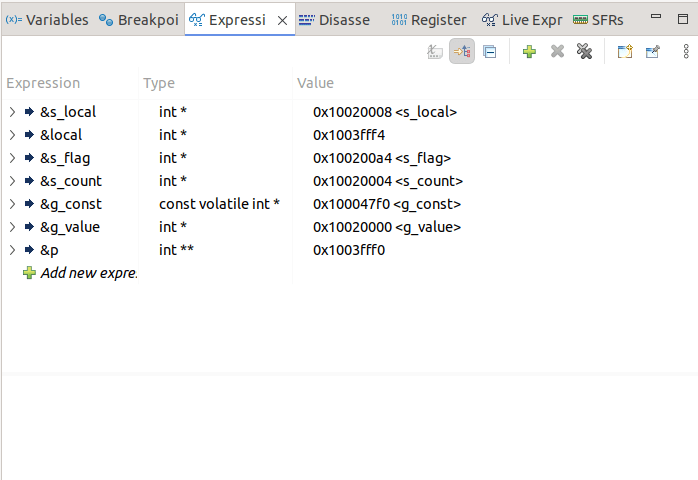698x480 pixels.
Task: Click the Remove All Expressions double-X icon
Action: (585, 52)
